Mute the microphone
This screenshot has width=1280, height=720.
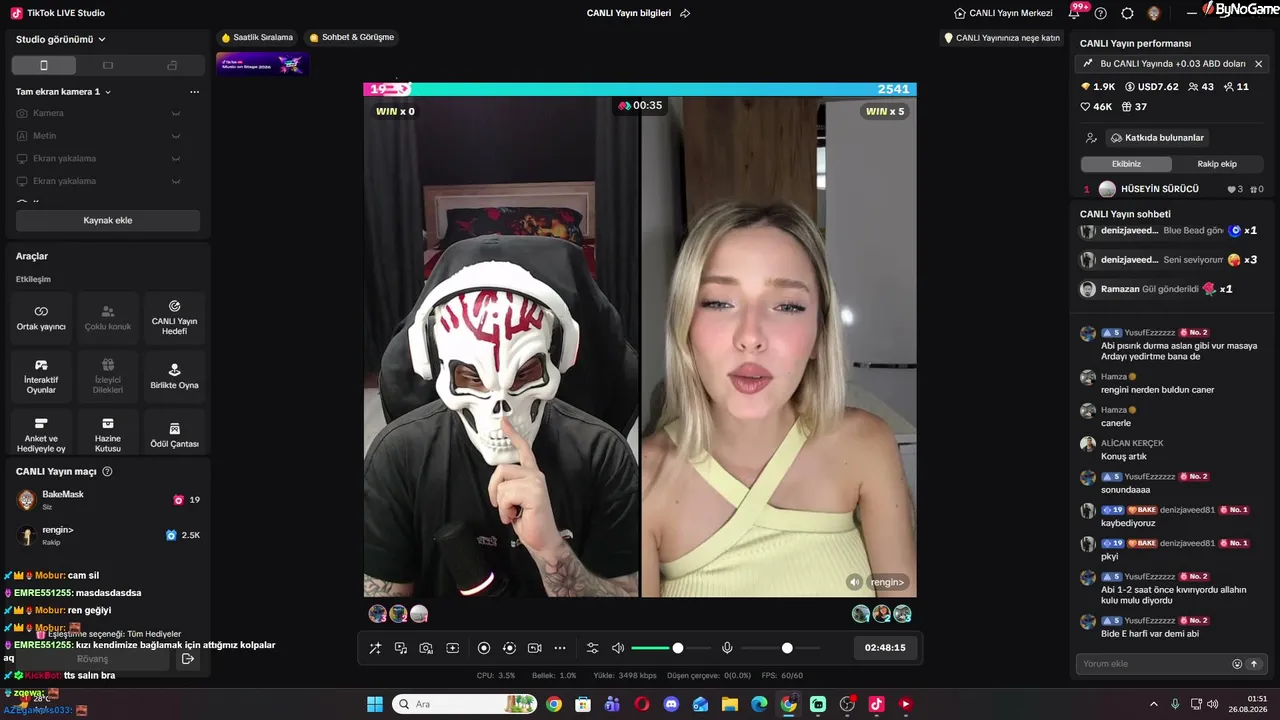tap(727, 648)
